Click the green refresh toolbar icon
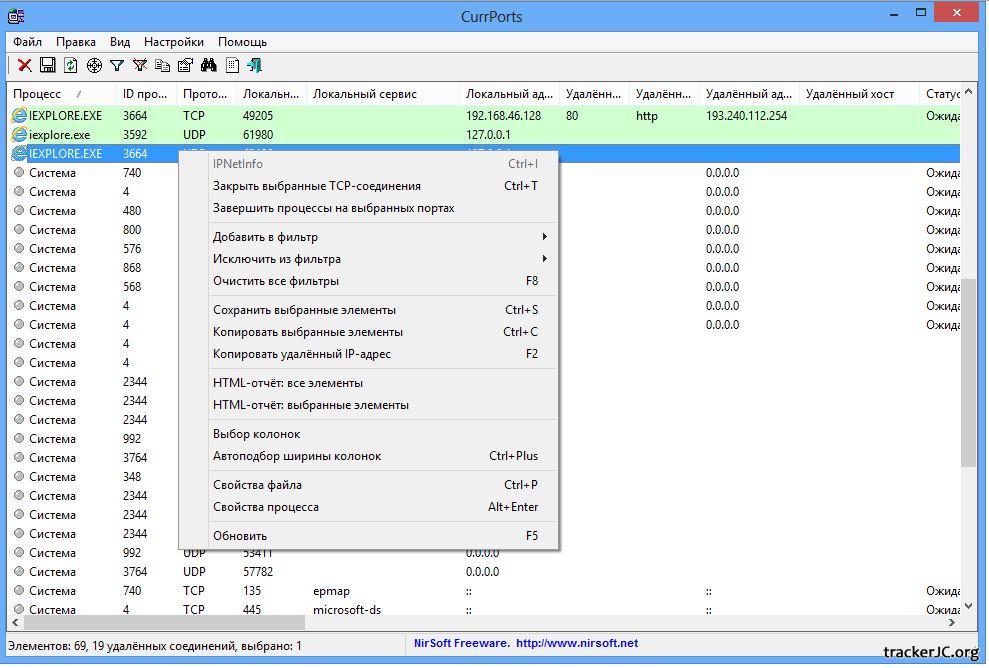Image resolution: width=989 pixels, height=668 pixels. click(x=71, y=65)
